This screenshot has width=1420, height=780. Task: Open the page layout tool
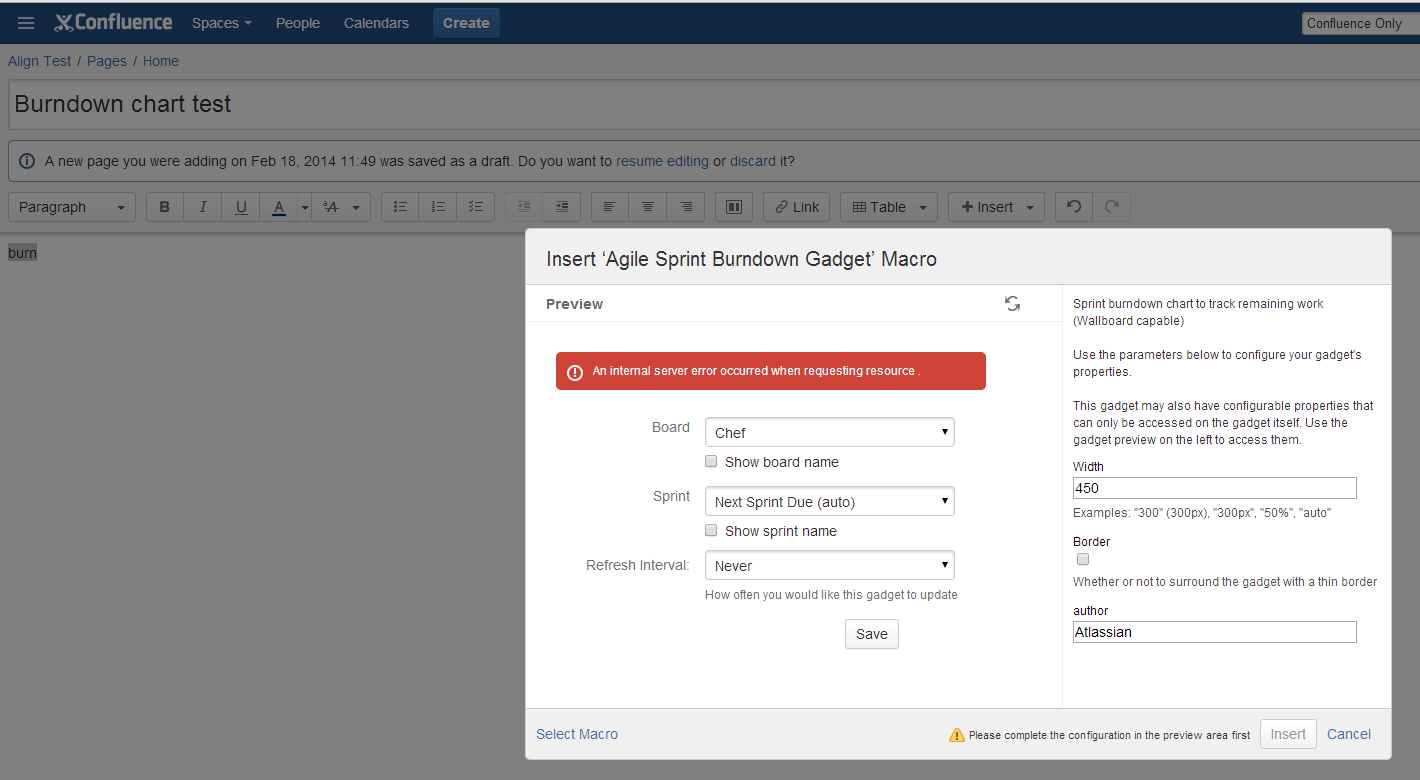point(734,207)
